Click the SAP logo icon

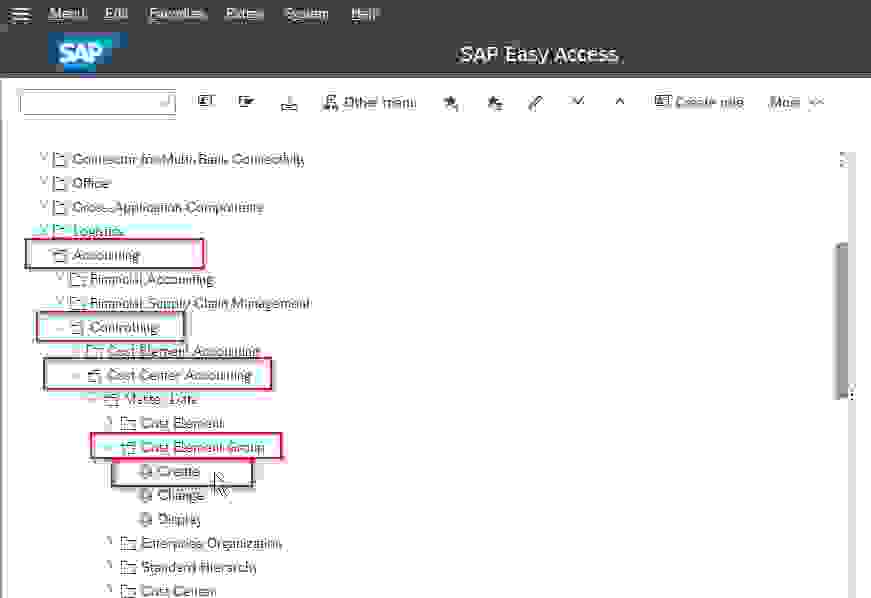pos(84,52)
